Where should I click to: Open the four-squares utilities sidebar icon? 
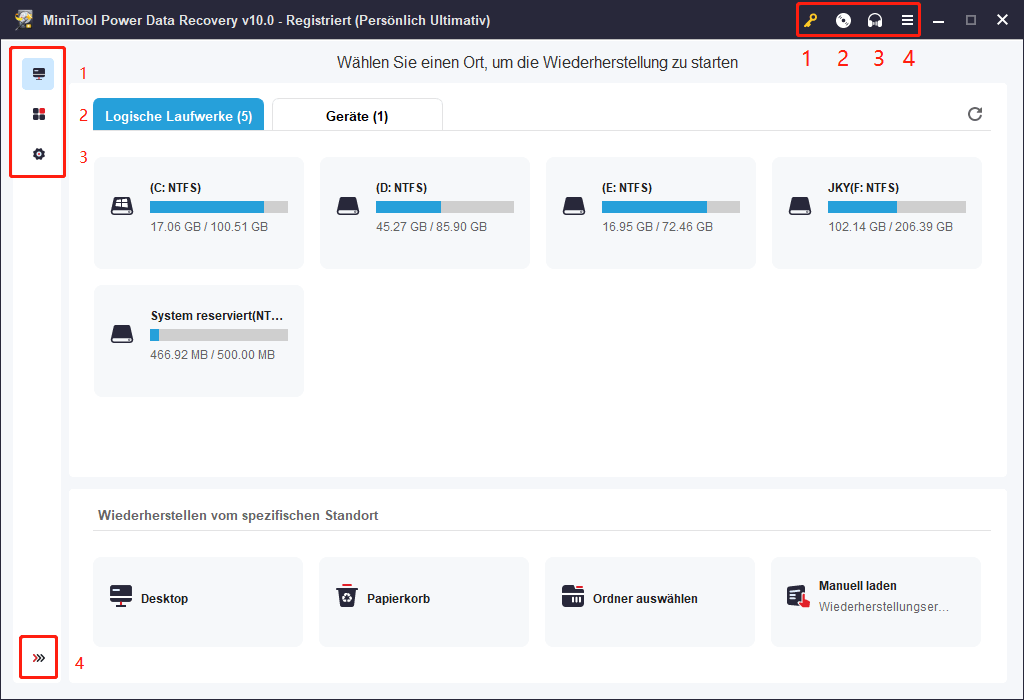pyautogui.click(x=39, y=114)
